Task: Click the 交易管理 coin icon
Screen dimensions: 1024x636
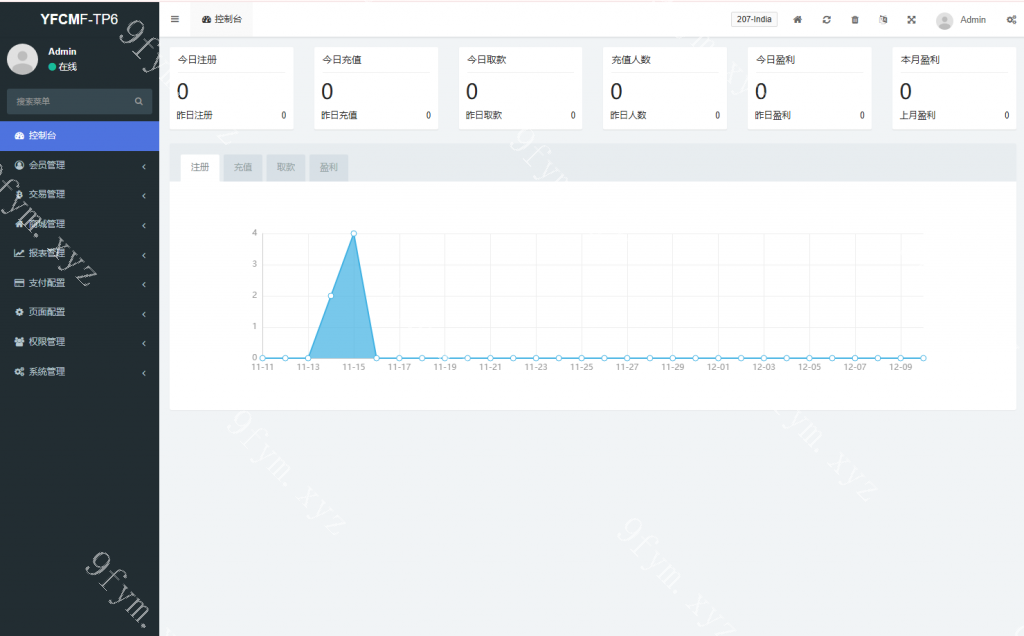Action: [19, 195]
